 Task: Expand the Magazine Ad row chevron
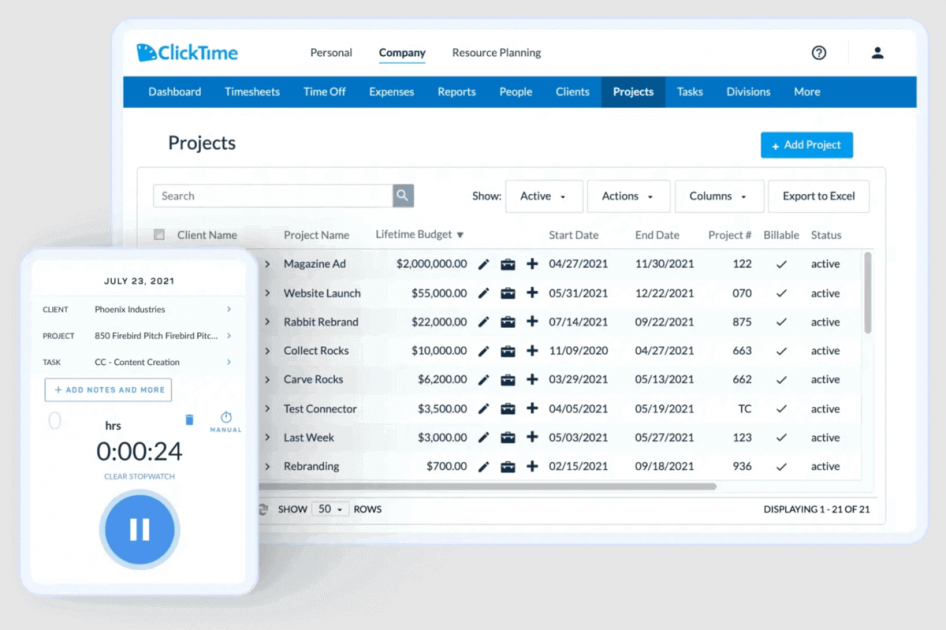pyautogui.click(x=264, y=264)
